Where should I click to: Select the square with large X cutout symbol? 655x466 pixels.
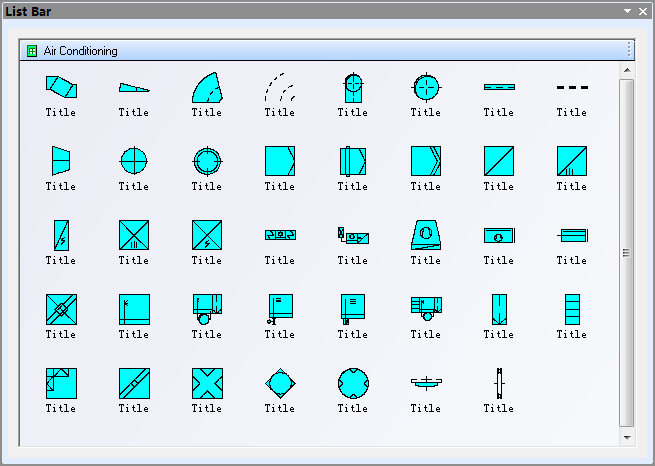[206, 383]
